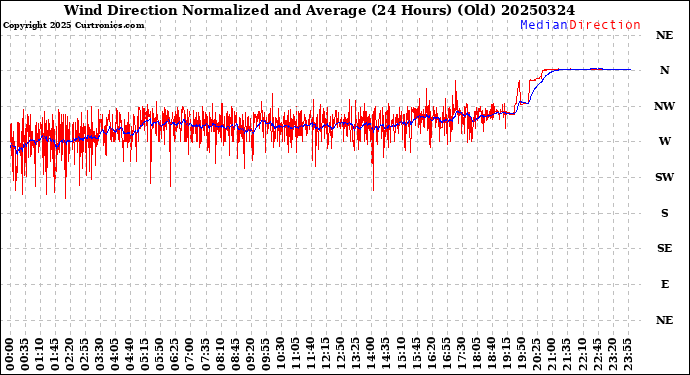Click the 17:30 time axis label
690x375 pixels.
(x=461, y=355)
